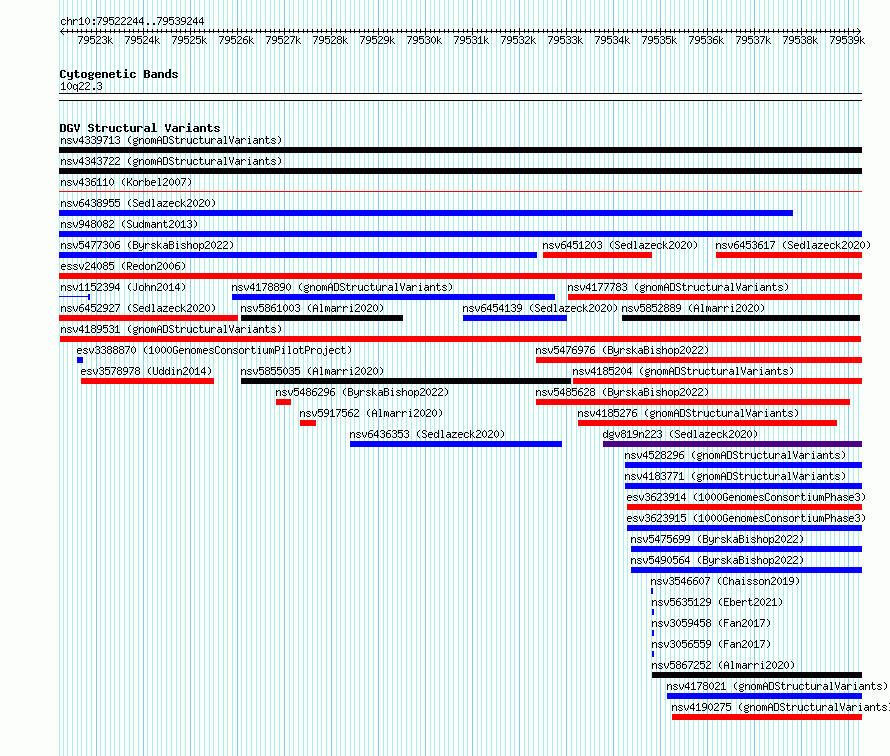Screen dimensions: 890x756
Task: Click the black bar under nsv5855035
Action: pyautogui.click(x=406, y=381)
